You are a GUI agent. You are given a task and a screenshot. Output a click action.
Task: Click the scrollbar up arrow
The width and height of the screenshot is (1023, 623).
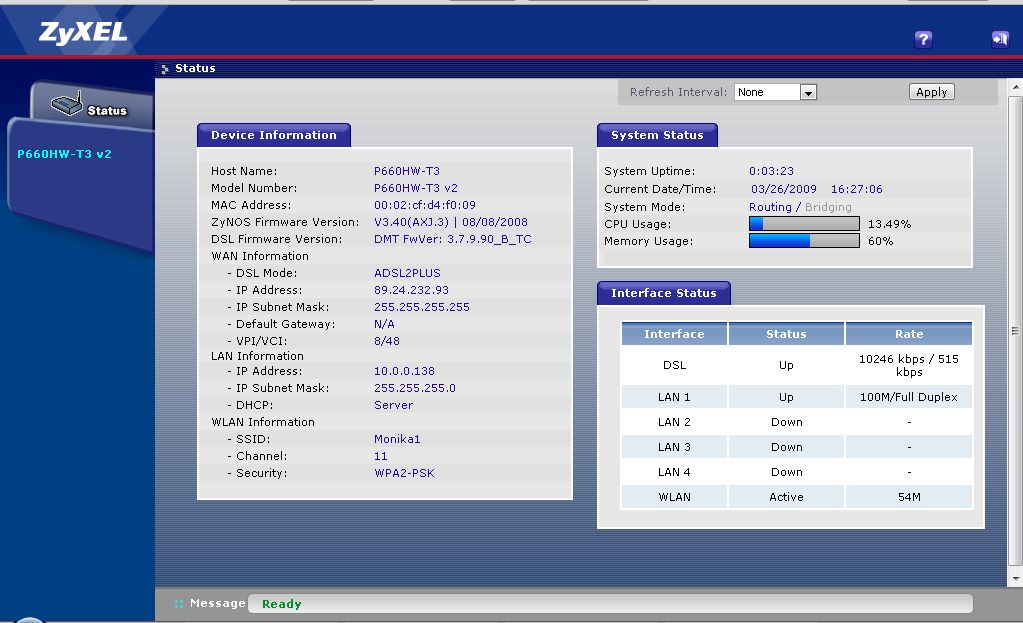(x=1015, y=87)
